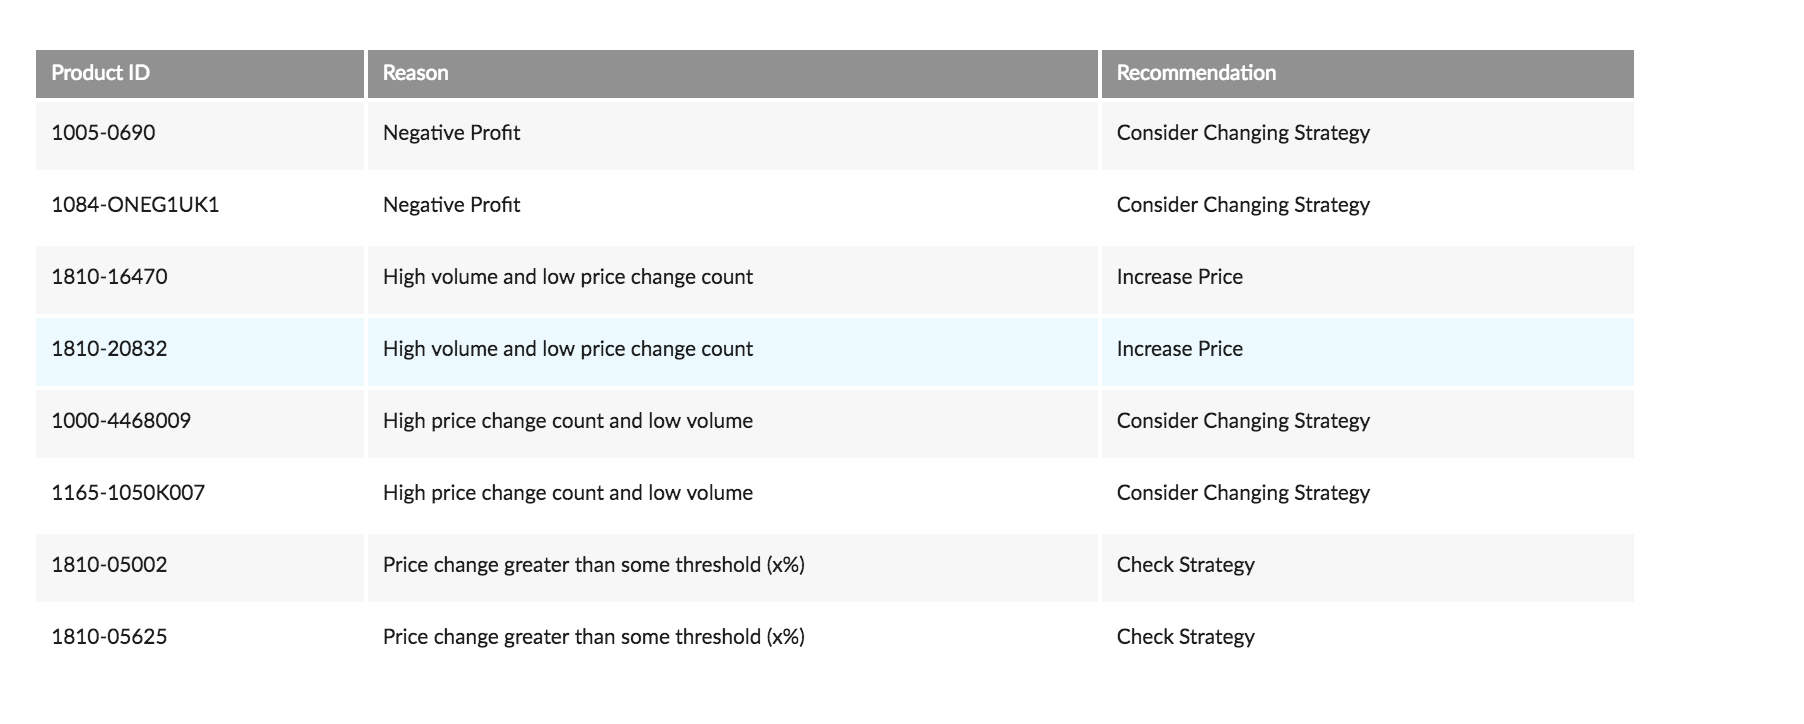Select product 1810-05625 cell
The image size is (1804, 724).
tap(200, 638)
